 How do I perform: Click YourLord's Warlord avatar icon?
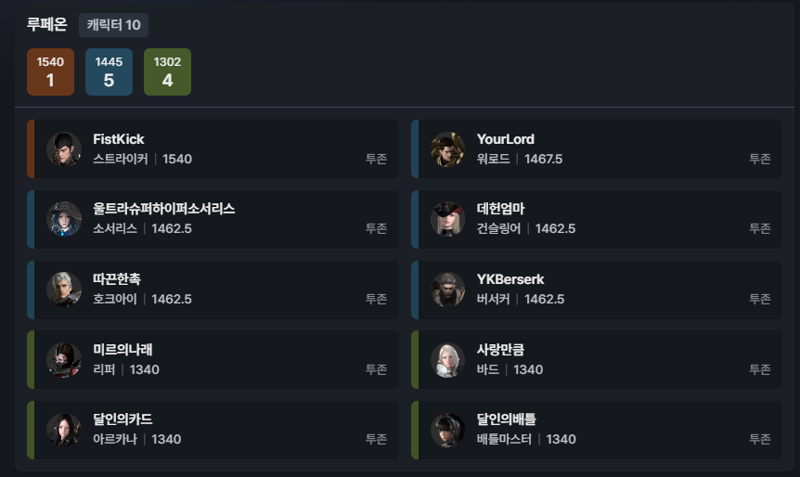click(447, 149)
